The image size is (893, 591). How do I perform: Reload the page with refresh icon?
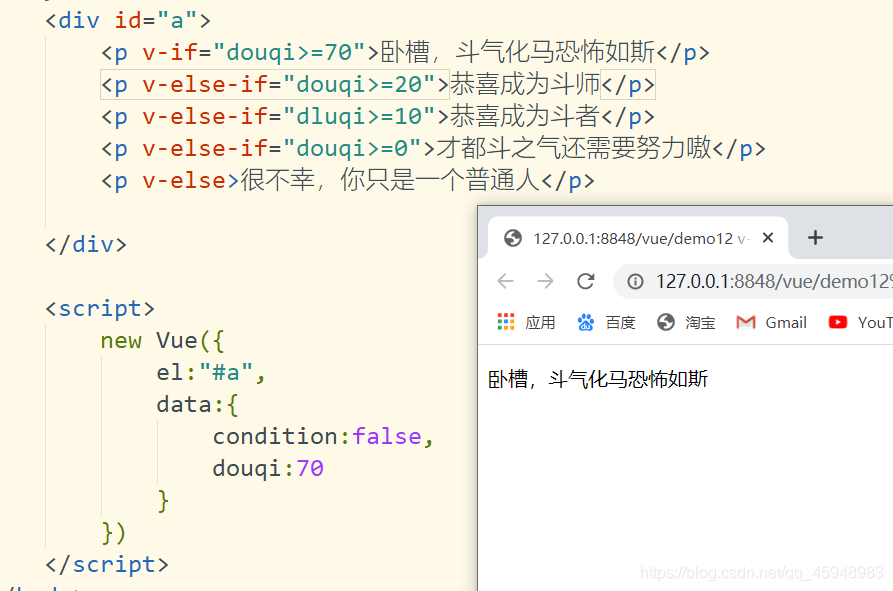pyautogui.click(x=585, y=281)
